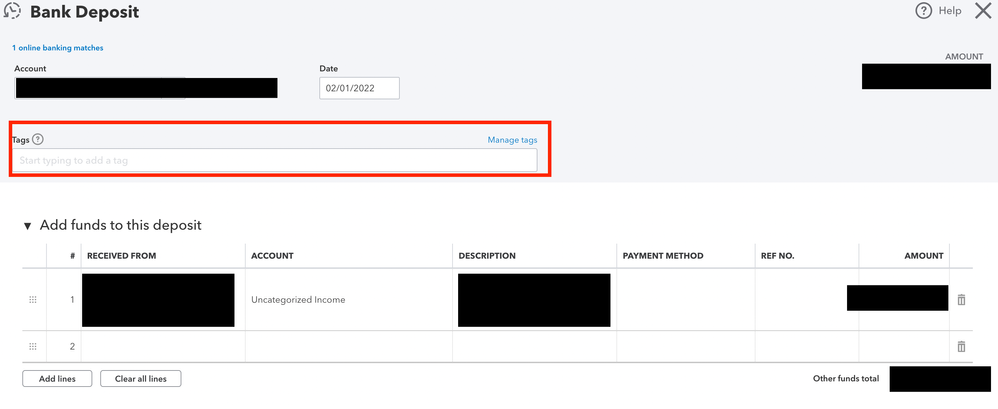Click the Help question mark icon
The height and width of the screenshot is (409, 998).
tap(924, 11)
